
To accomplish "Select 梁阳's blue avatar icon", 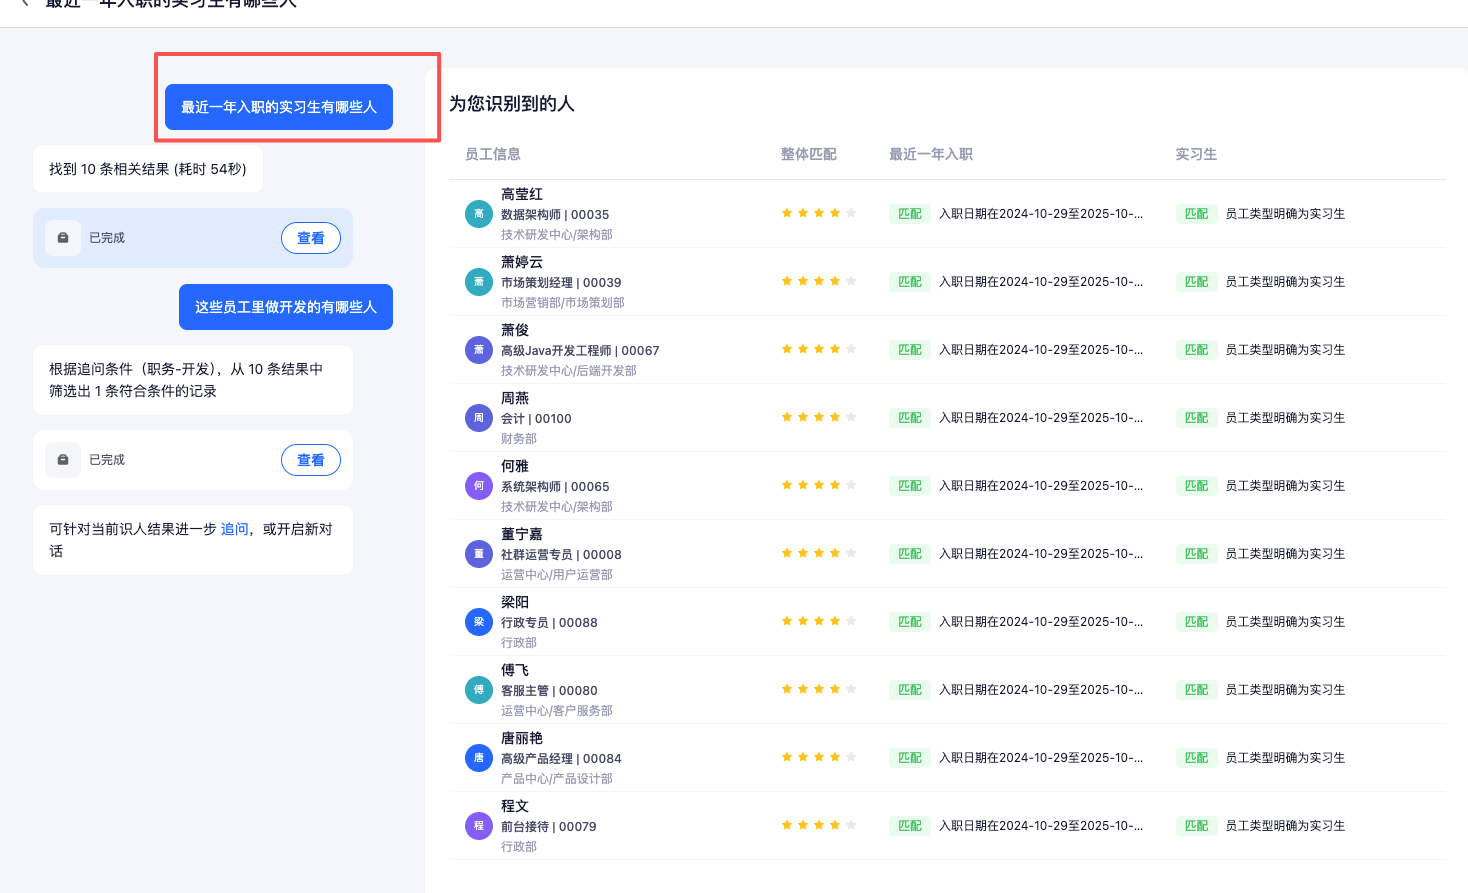I will coord(479,622).
